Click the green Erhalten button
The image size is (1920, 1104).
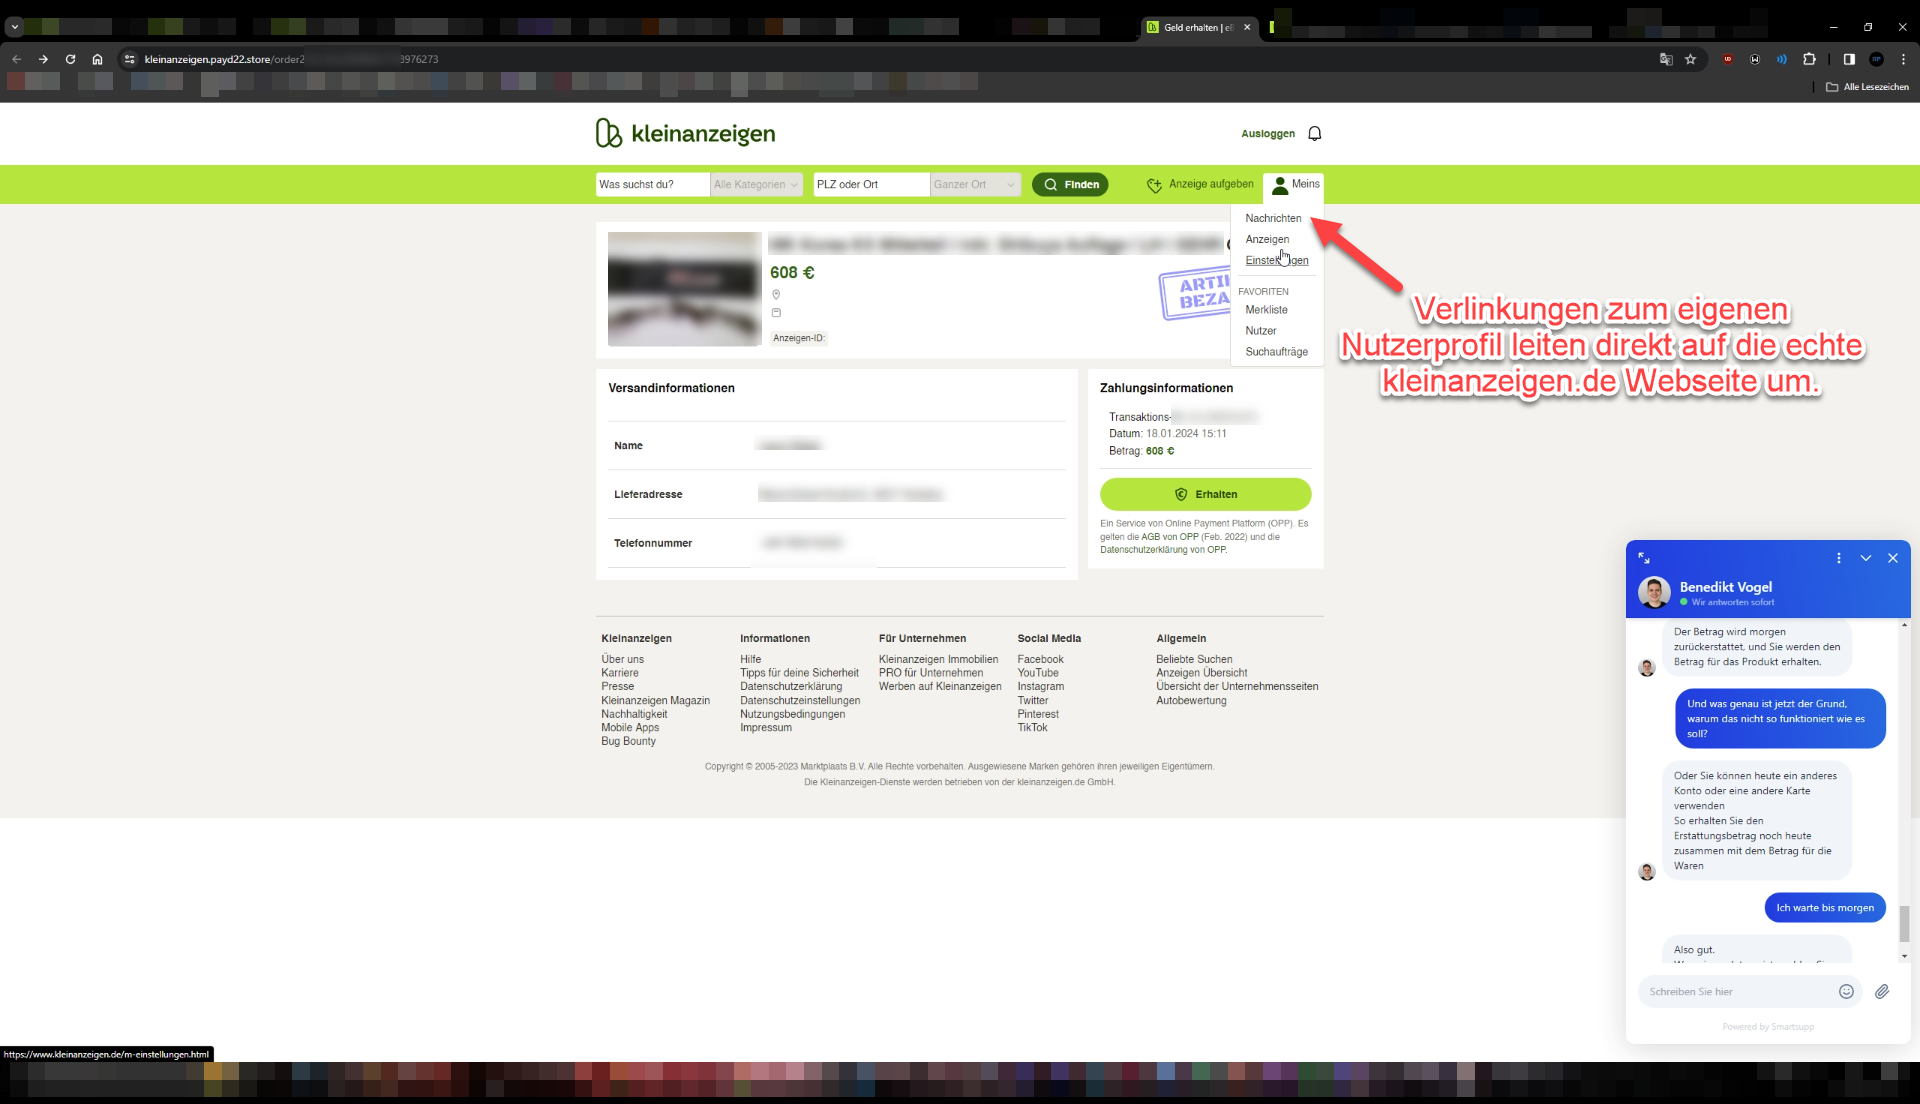coord(1205,494)
